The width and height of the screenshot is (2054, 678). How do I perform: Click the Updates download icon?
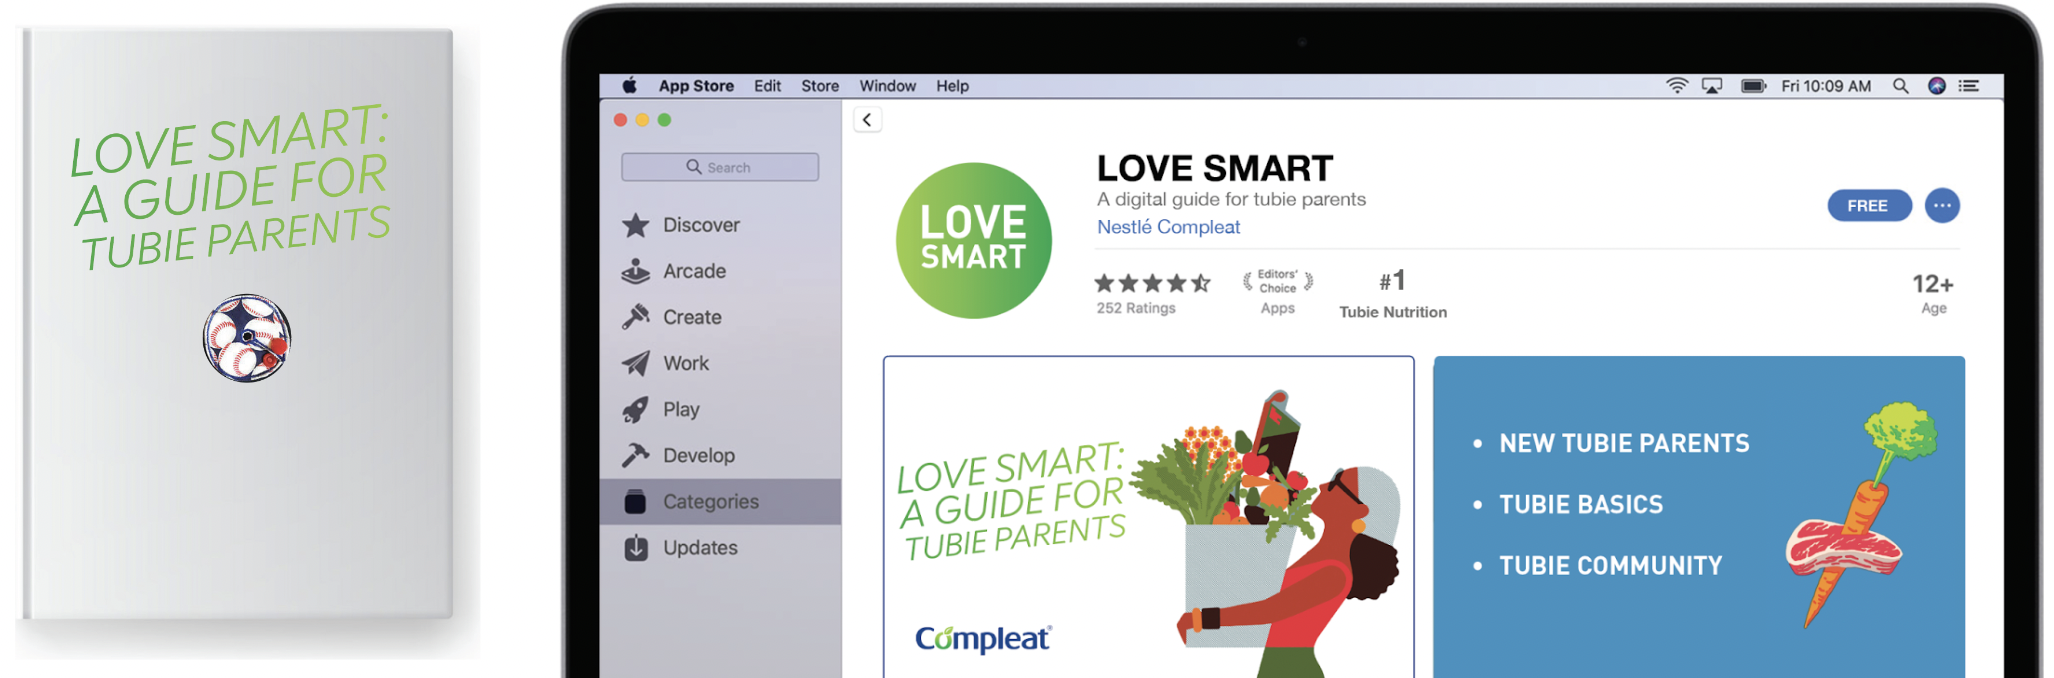click(636, 547)
